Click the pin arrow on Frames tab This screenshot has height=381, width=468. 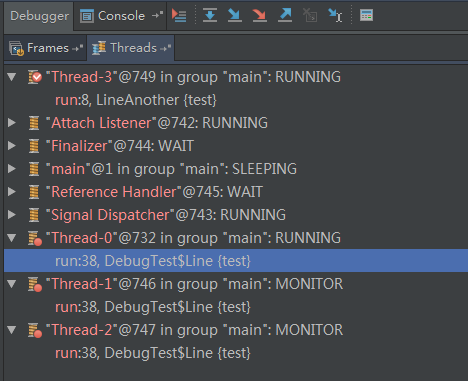(x=77, y=49)
